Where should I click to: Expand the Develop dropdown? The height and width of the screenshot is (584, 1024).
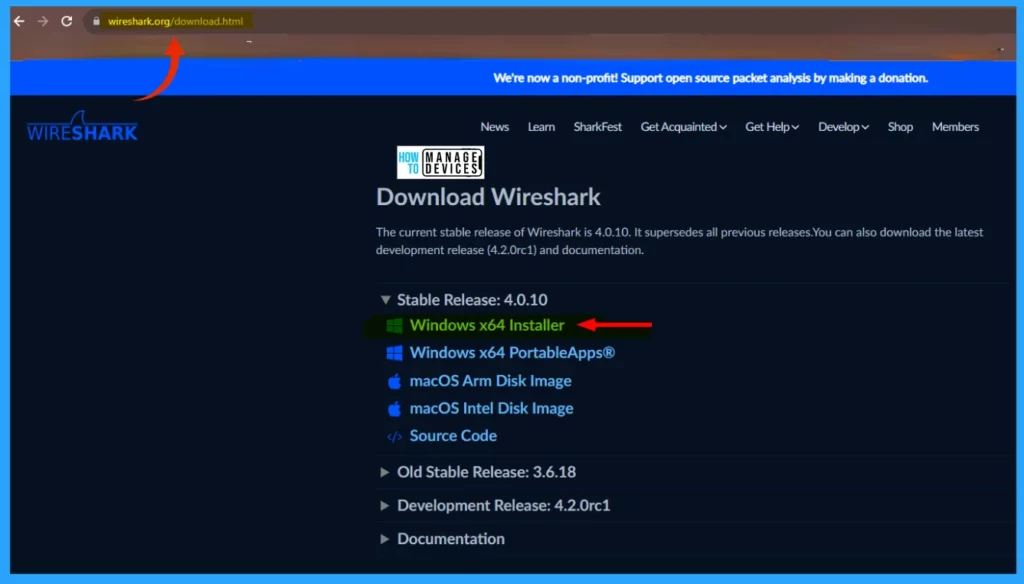pos(843,127)
